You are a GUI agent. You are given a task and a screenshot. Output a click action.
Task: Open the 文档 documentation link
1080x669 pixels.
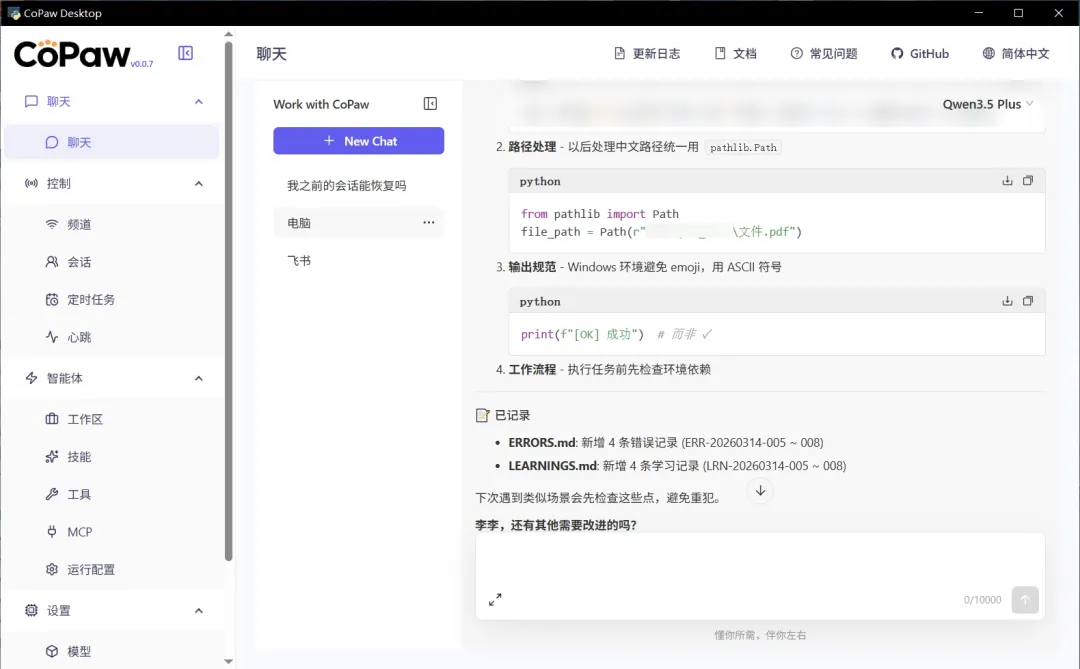pos(736,54)
